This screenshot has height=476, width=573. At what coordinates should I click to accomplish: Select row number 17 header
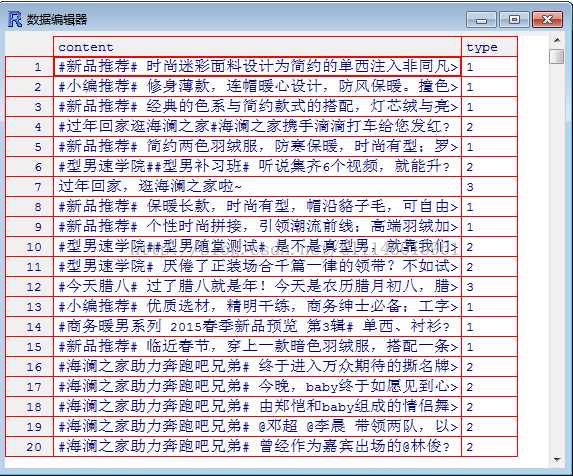pos(30,387)
